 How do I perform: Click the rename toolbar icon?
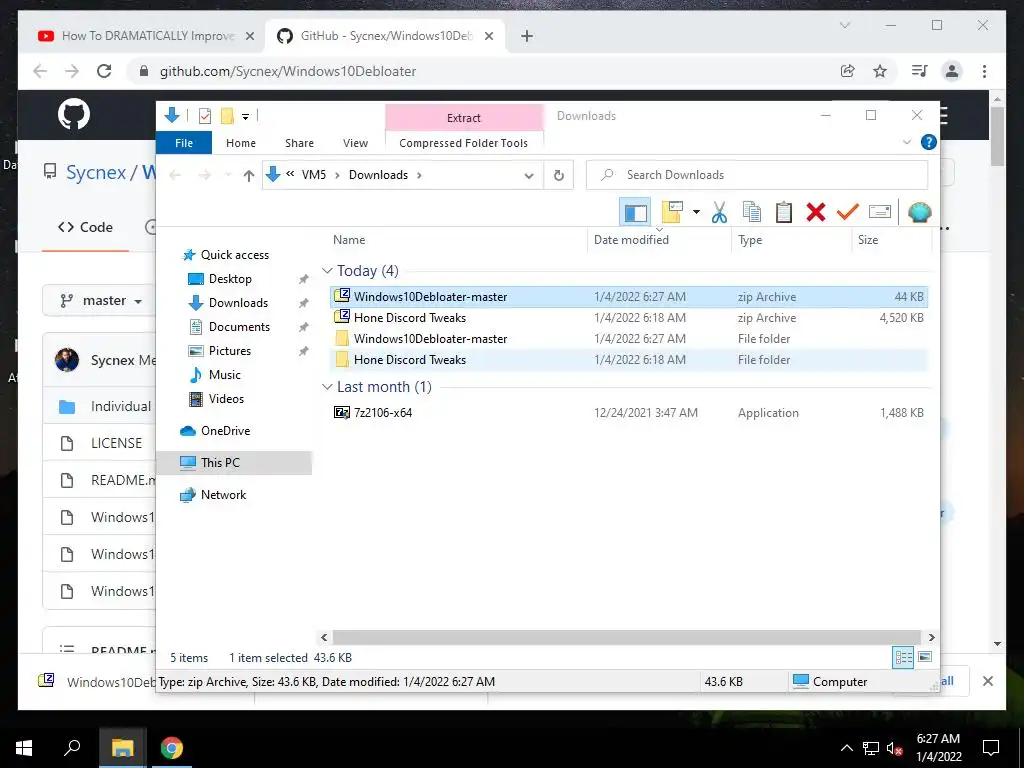(880, 212)
